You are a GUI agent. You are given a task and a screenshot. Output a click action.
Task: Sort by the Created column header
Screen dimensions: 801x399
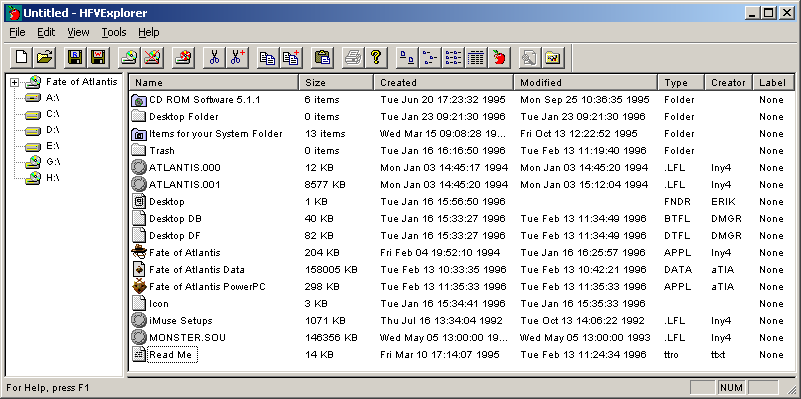point(443,82)
